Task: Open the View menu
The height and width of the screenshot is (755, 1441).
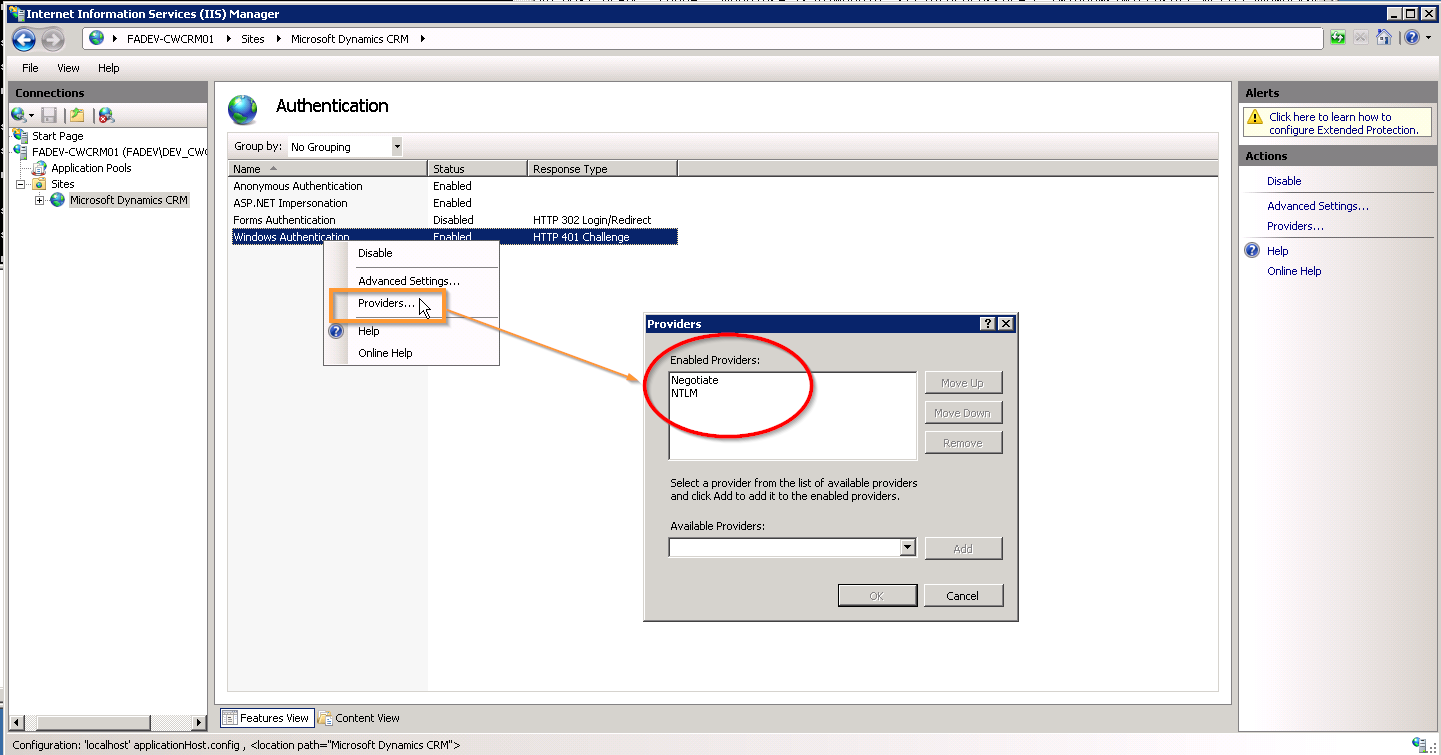Action: click(x=68, y=68)
